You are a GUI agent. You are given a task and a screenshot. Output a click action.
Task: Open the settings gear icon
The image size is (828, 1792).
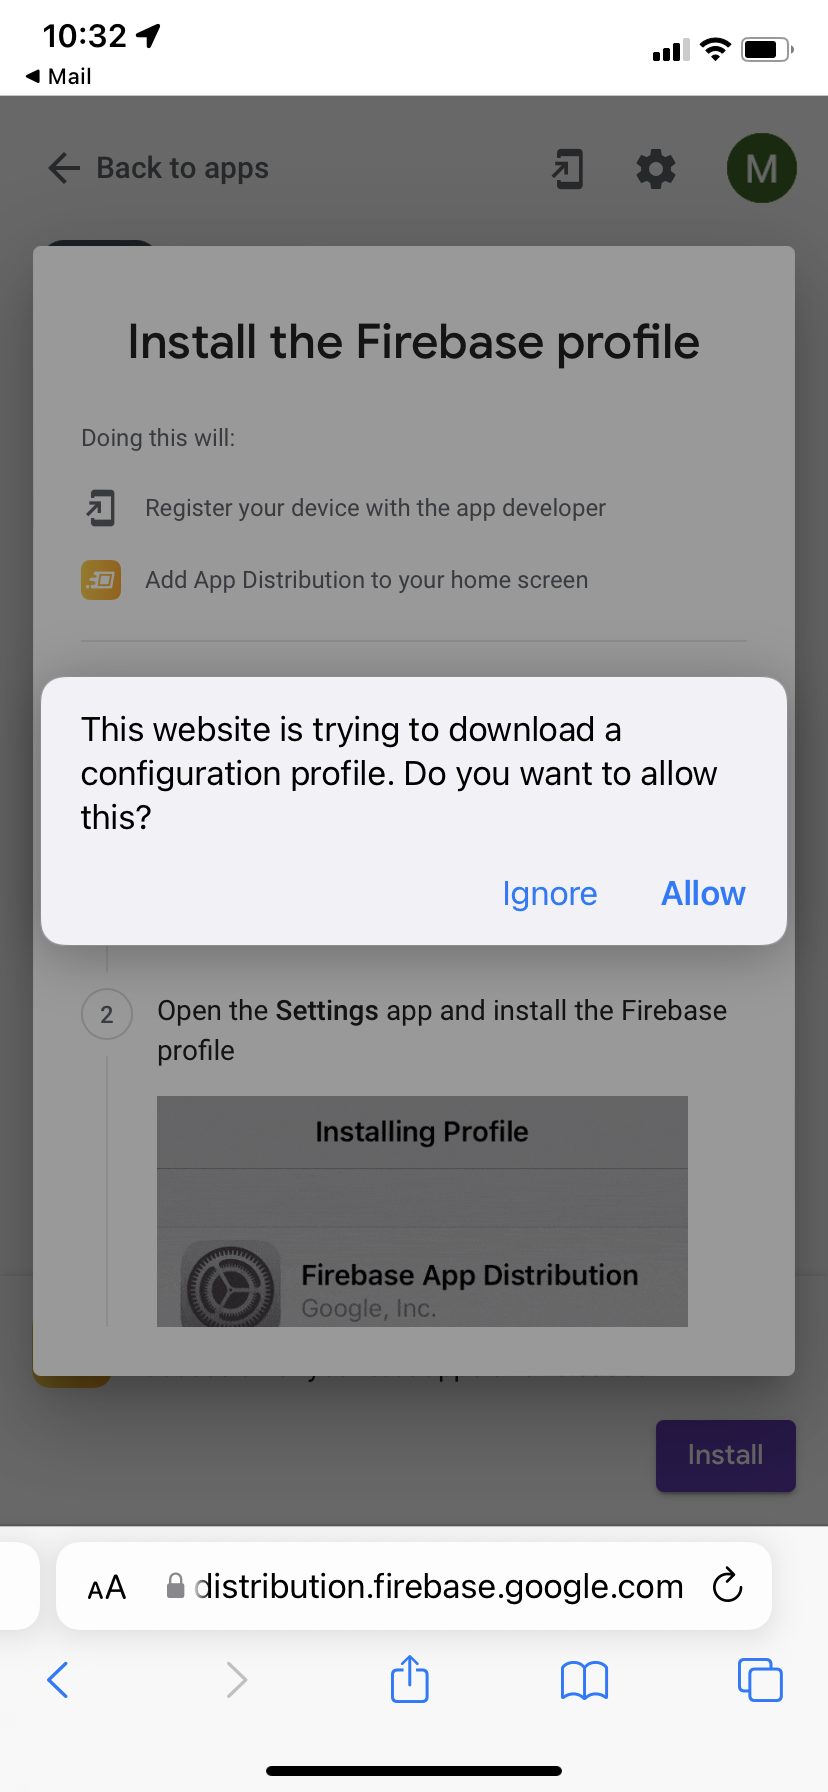click(656, 169)
